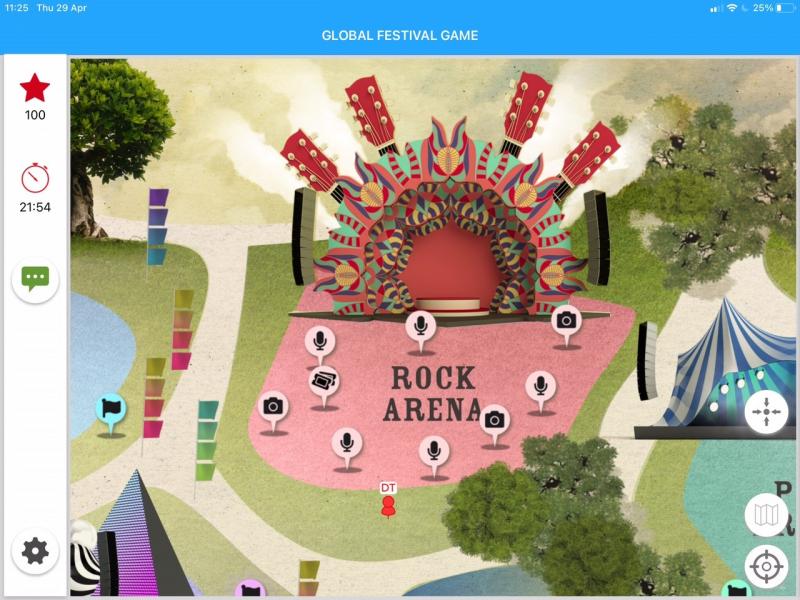Tap microphone pin right of ROCK text
800x600 pixels.
[x=541, y=391]
